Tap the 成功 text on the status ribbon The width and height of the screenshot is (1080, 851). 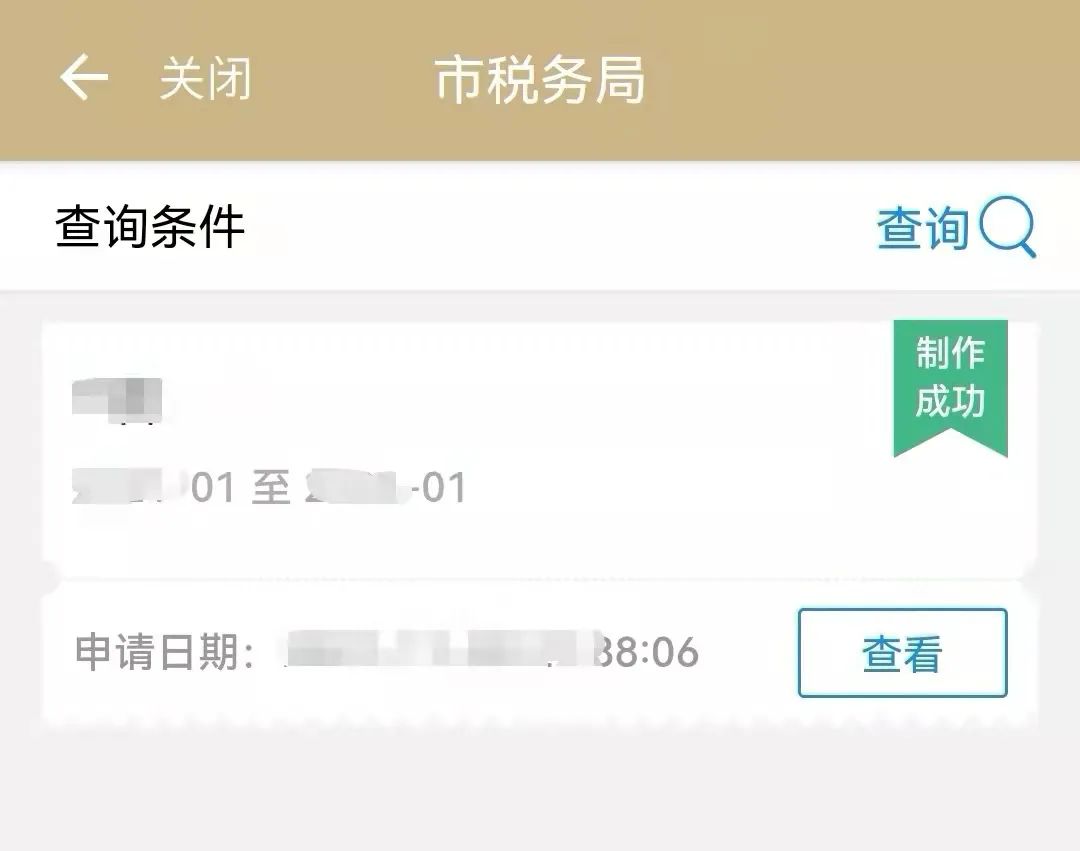[951, 401]
